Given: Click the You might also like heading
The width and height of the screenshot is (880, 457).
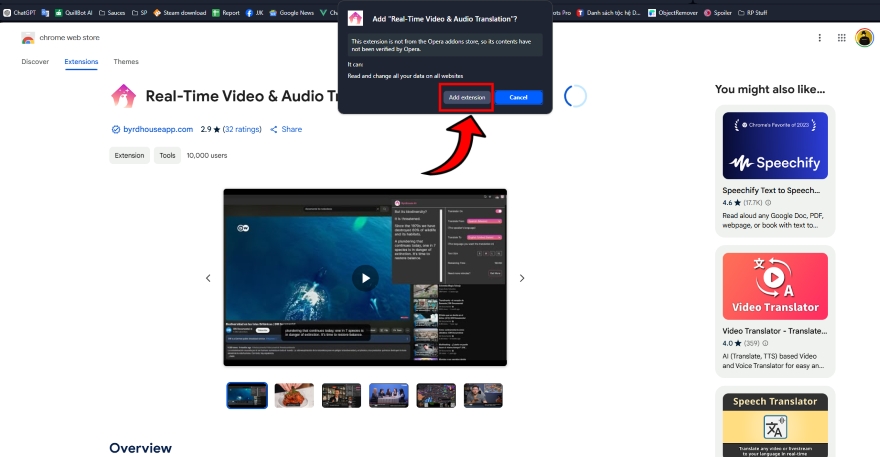Looking at the screenshot, I should [770, 89].
